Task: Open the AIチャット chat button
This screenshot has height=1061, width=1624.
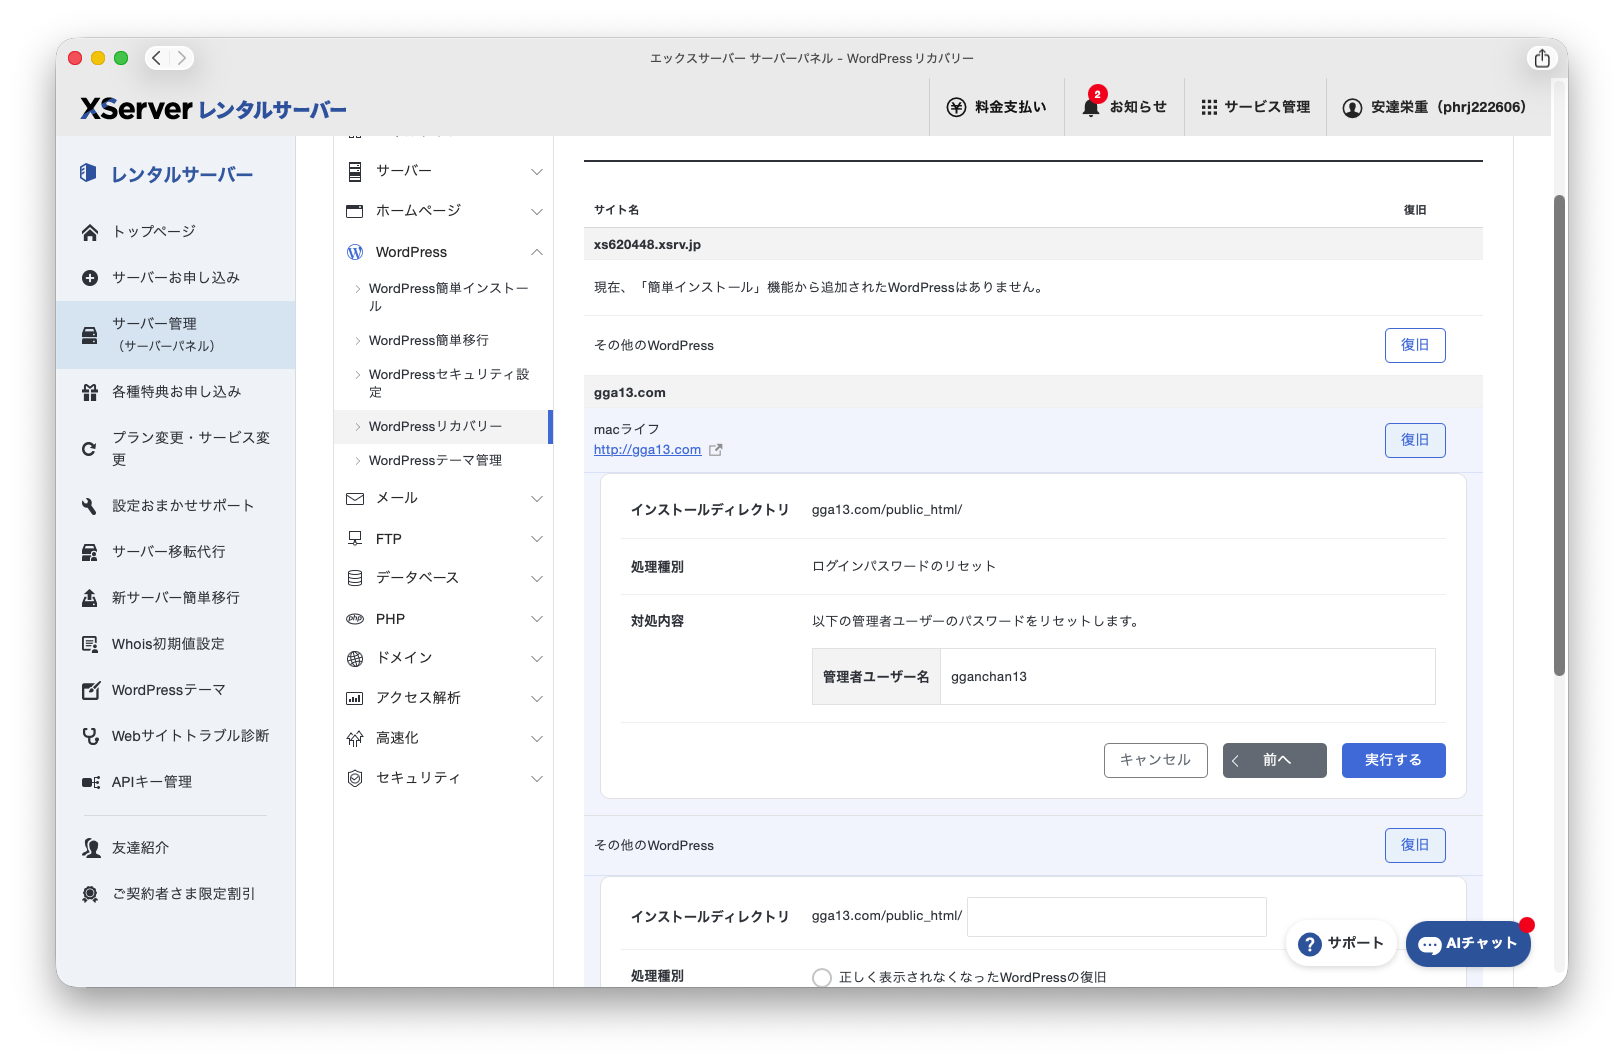Action: pos(1468,943)
